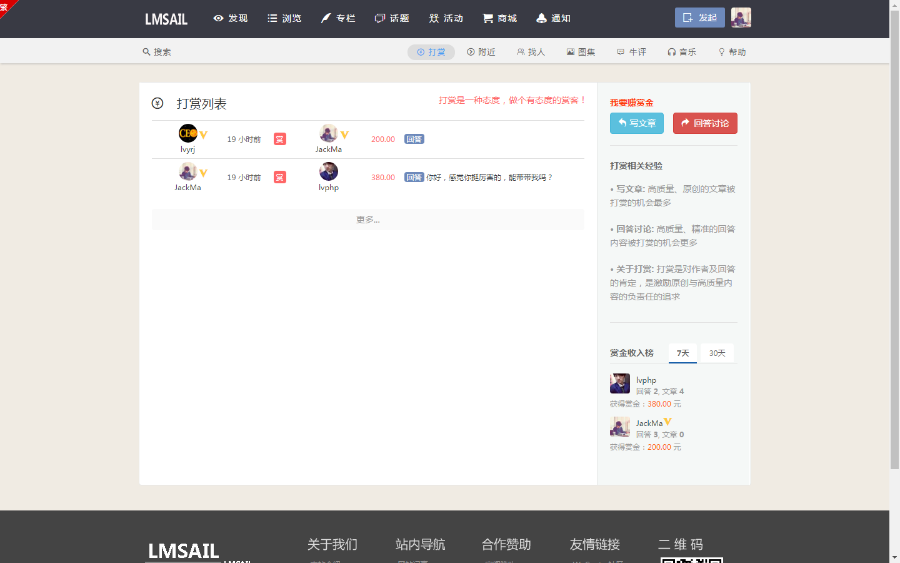This screenshot has height=563, width=900.
Task: Select the 7天 income ranking tab
Action: pos(683,353)
